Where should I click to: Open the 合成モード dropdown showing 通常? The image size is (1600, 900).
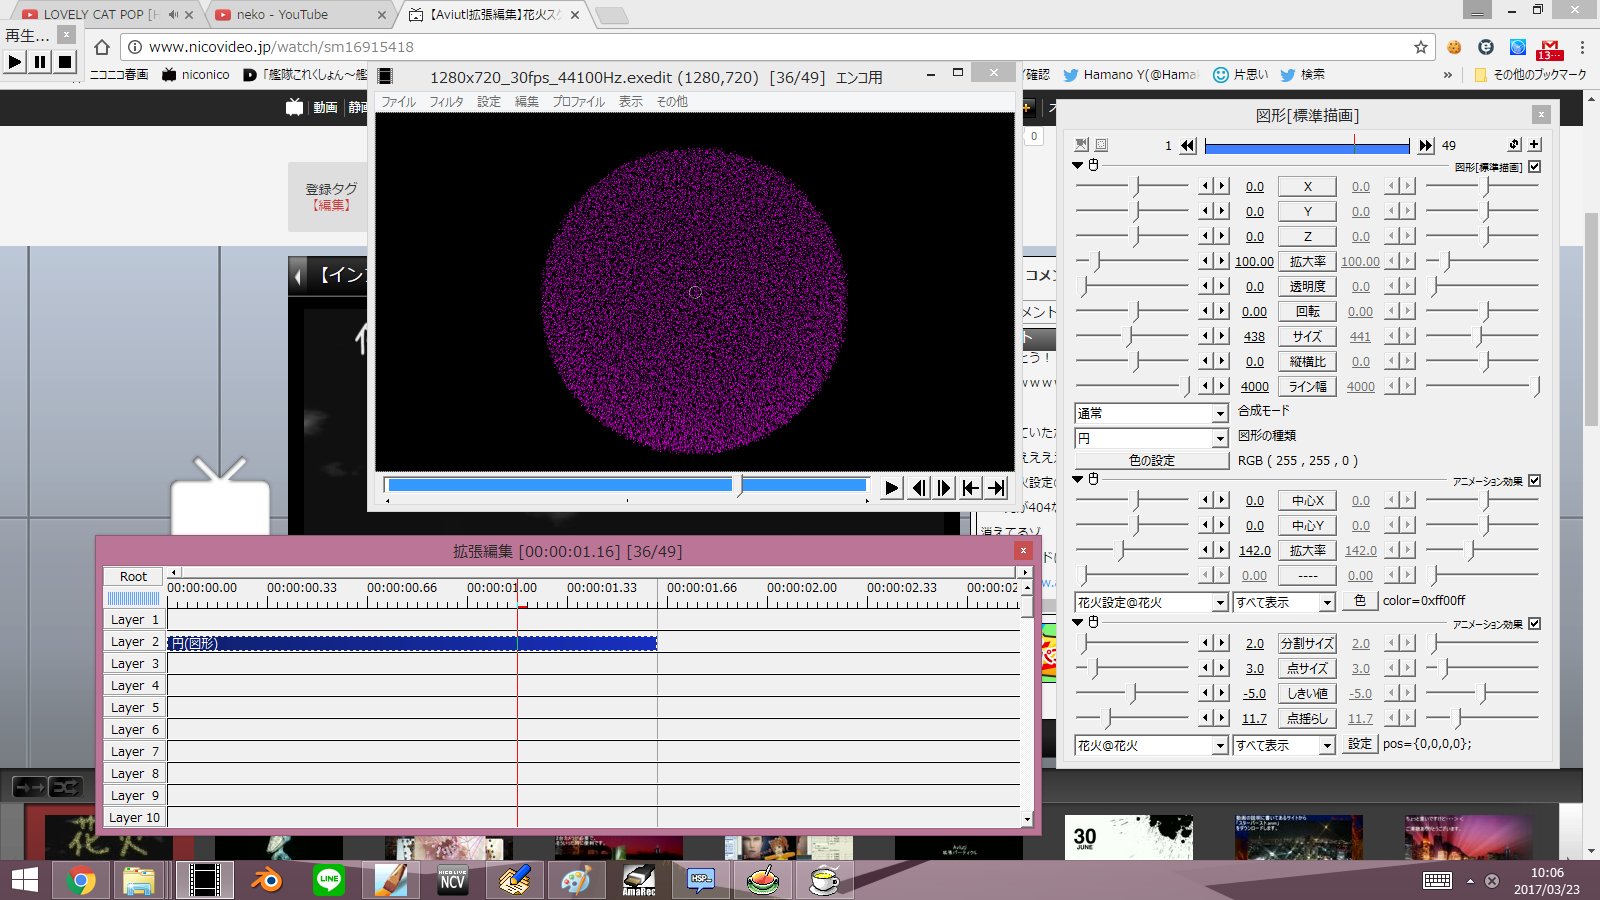click(1151, 413)
